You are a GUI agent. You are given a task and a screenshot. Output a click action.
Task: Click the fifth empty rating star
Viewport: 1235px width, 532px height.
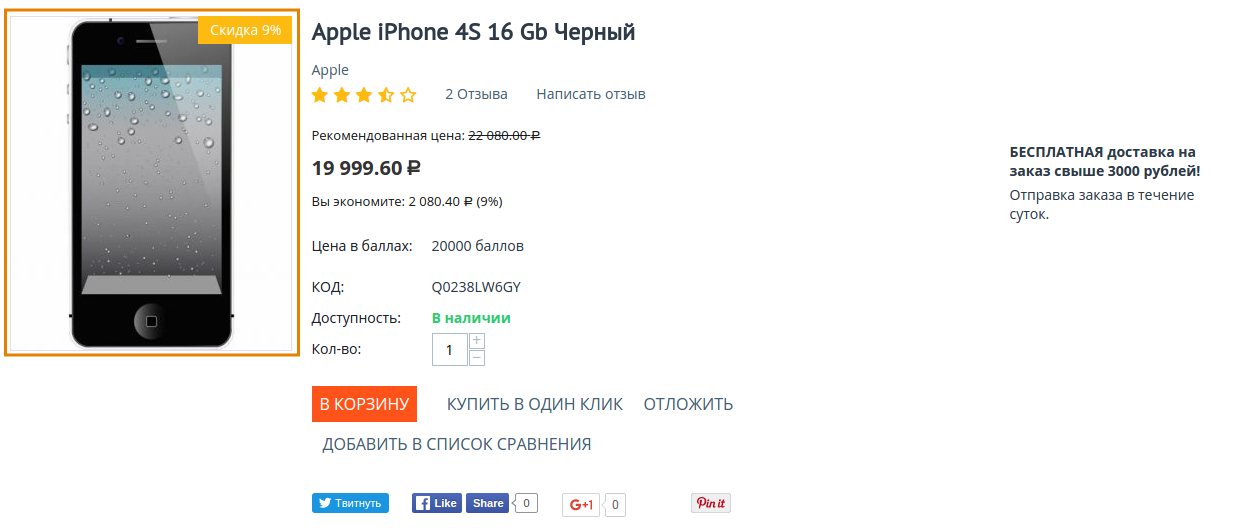click(408, 95)
